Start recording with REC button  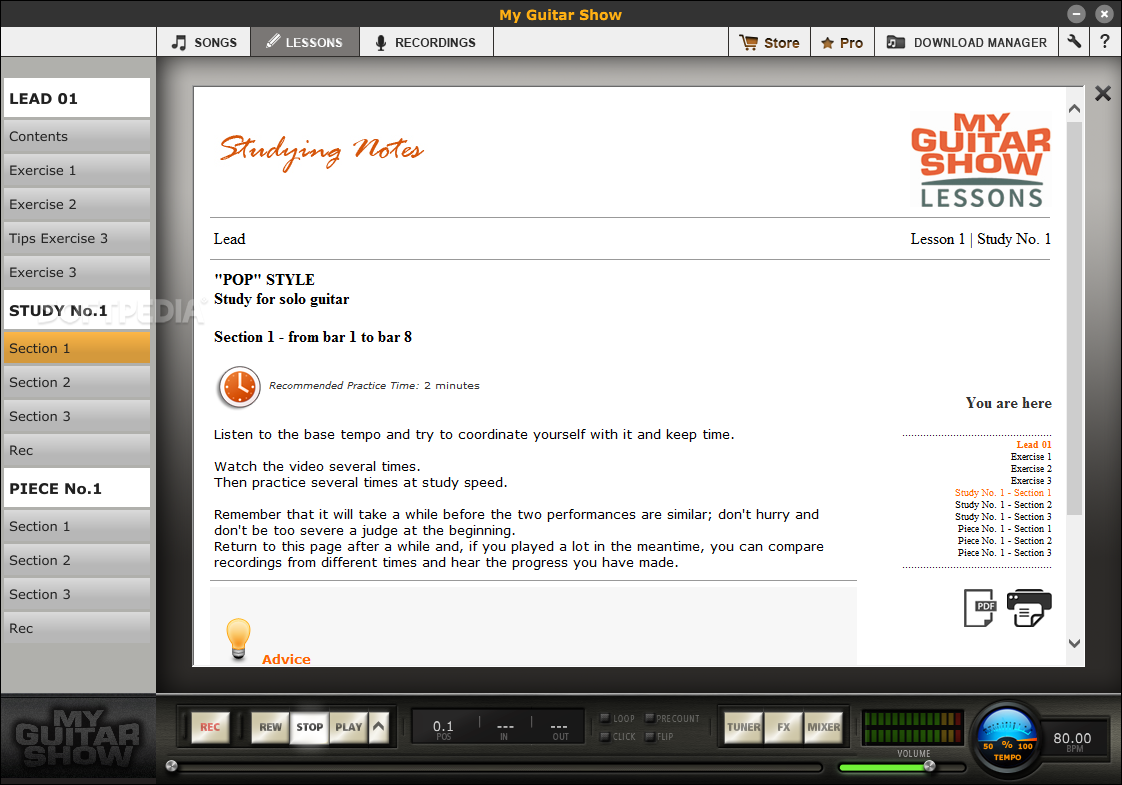point(210,727)
